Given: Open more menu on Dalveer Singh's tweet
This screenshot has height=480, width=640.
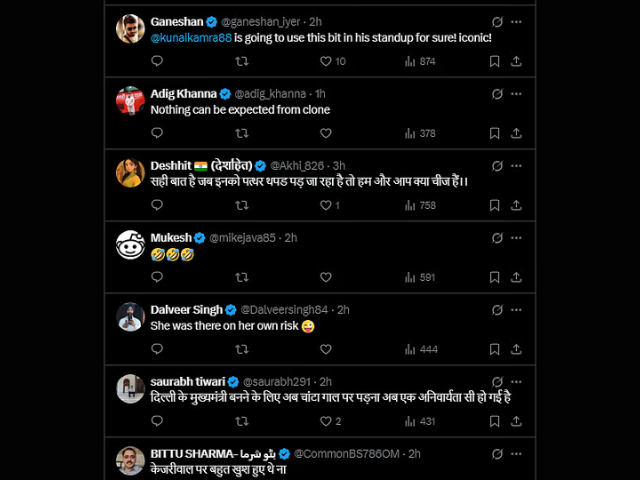Looking at the screenshot, I should [516, 309].
